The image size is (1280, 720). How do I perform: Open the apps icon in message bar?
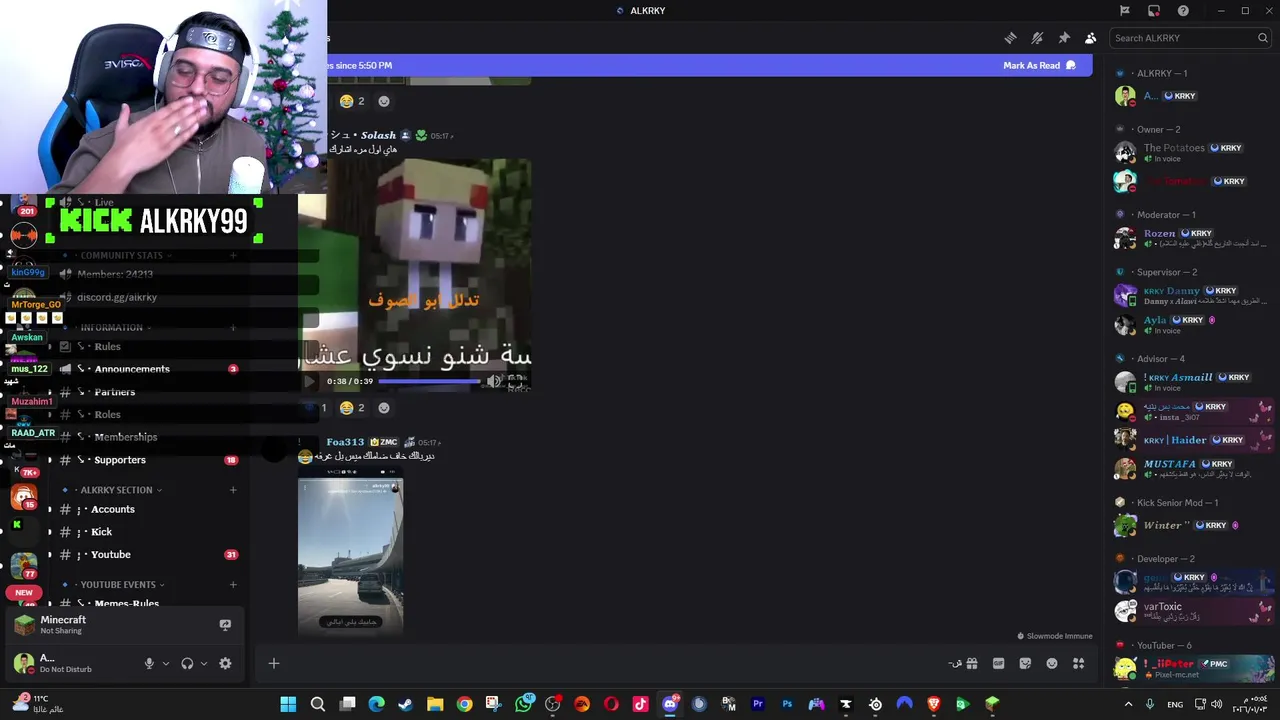click(x=1078, y=663)
